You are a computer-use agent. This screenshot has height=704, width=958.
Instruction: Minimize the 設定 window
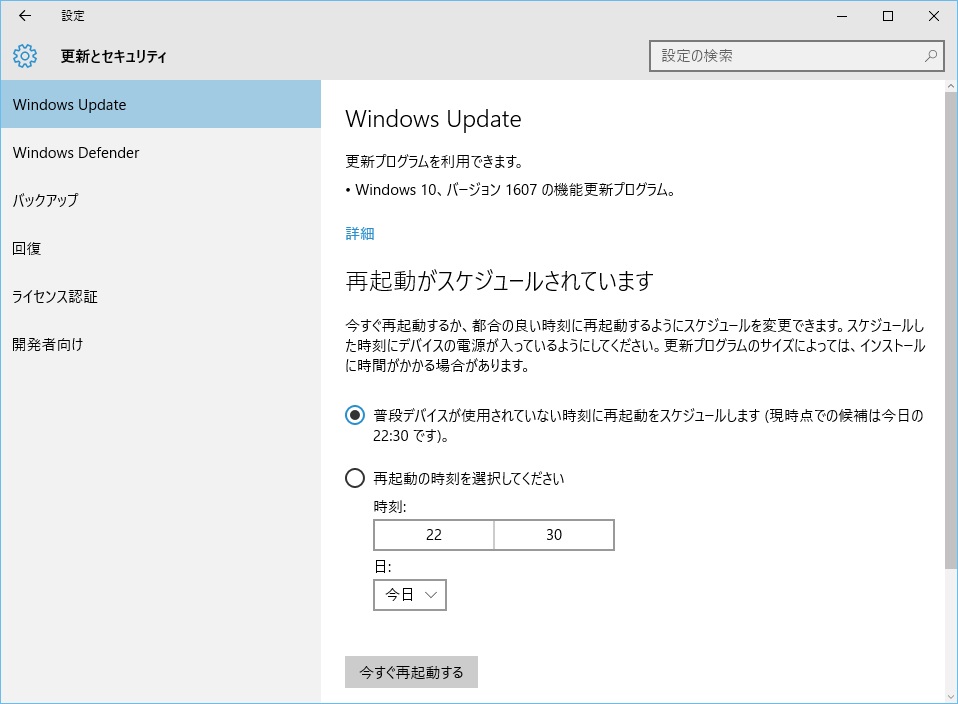[x=842, y=16]
